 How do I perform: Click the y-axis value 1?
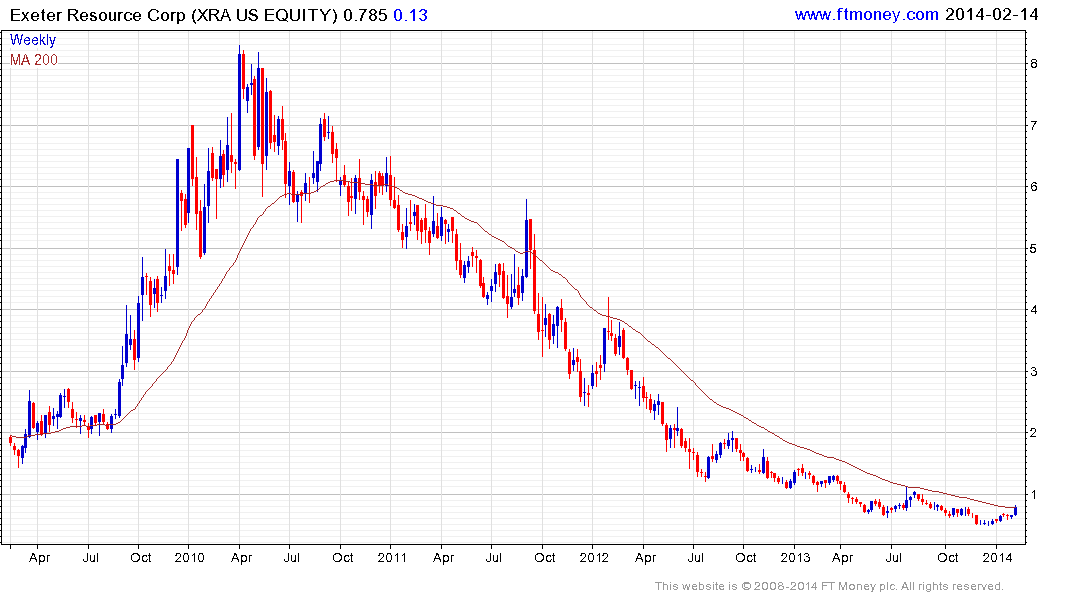click(x=1033, y=494)
